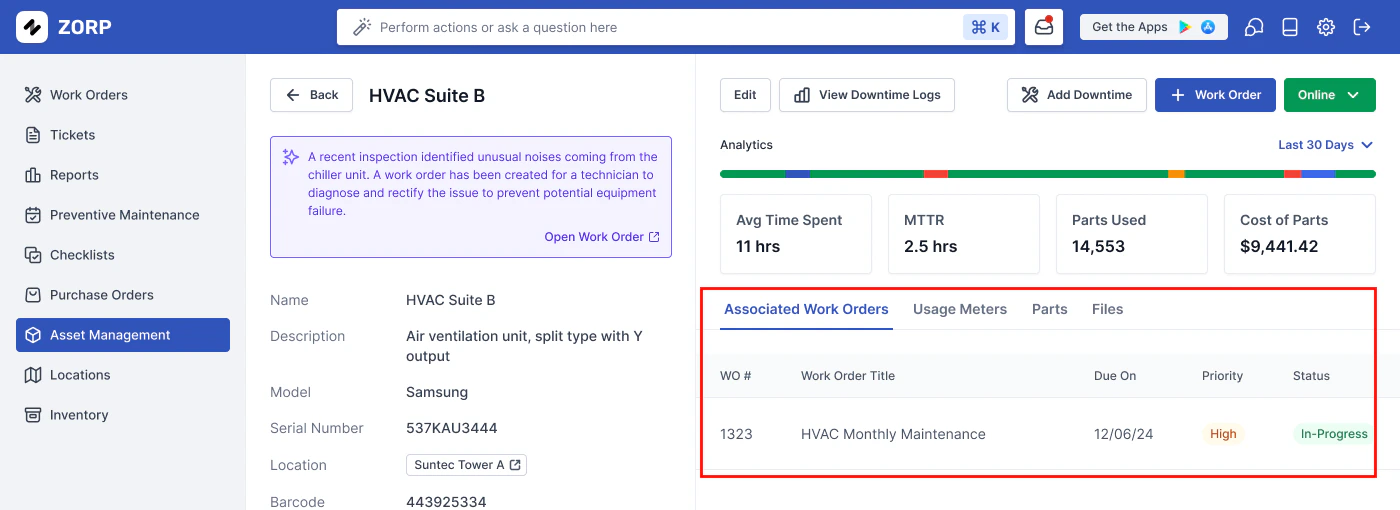Click the Get the Apps button
The height and width of the screenshot is (510, 1400).
(1153, 27)
